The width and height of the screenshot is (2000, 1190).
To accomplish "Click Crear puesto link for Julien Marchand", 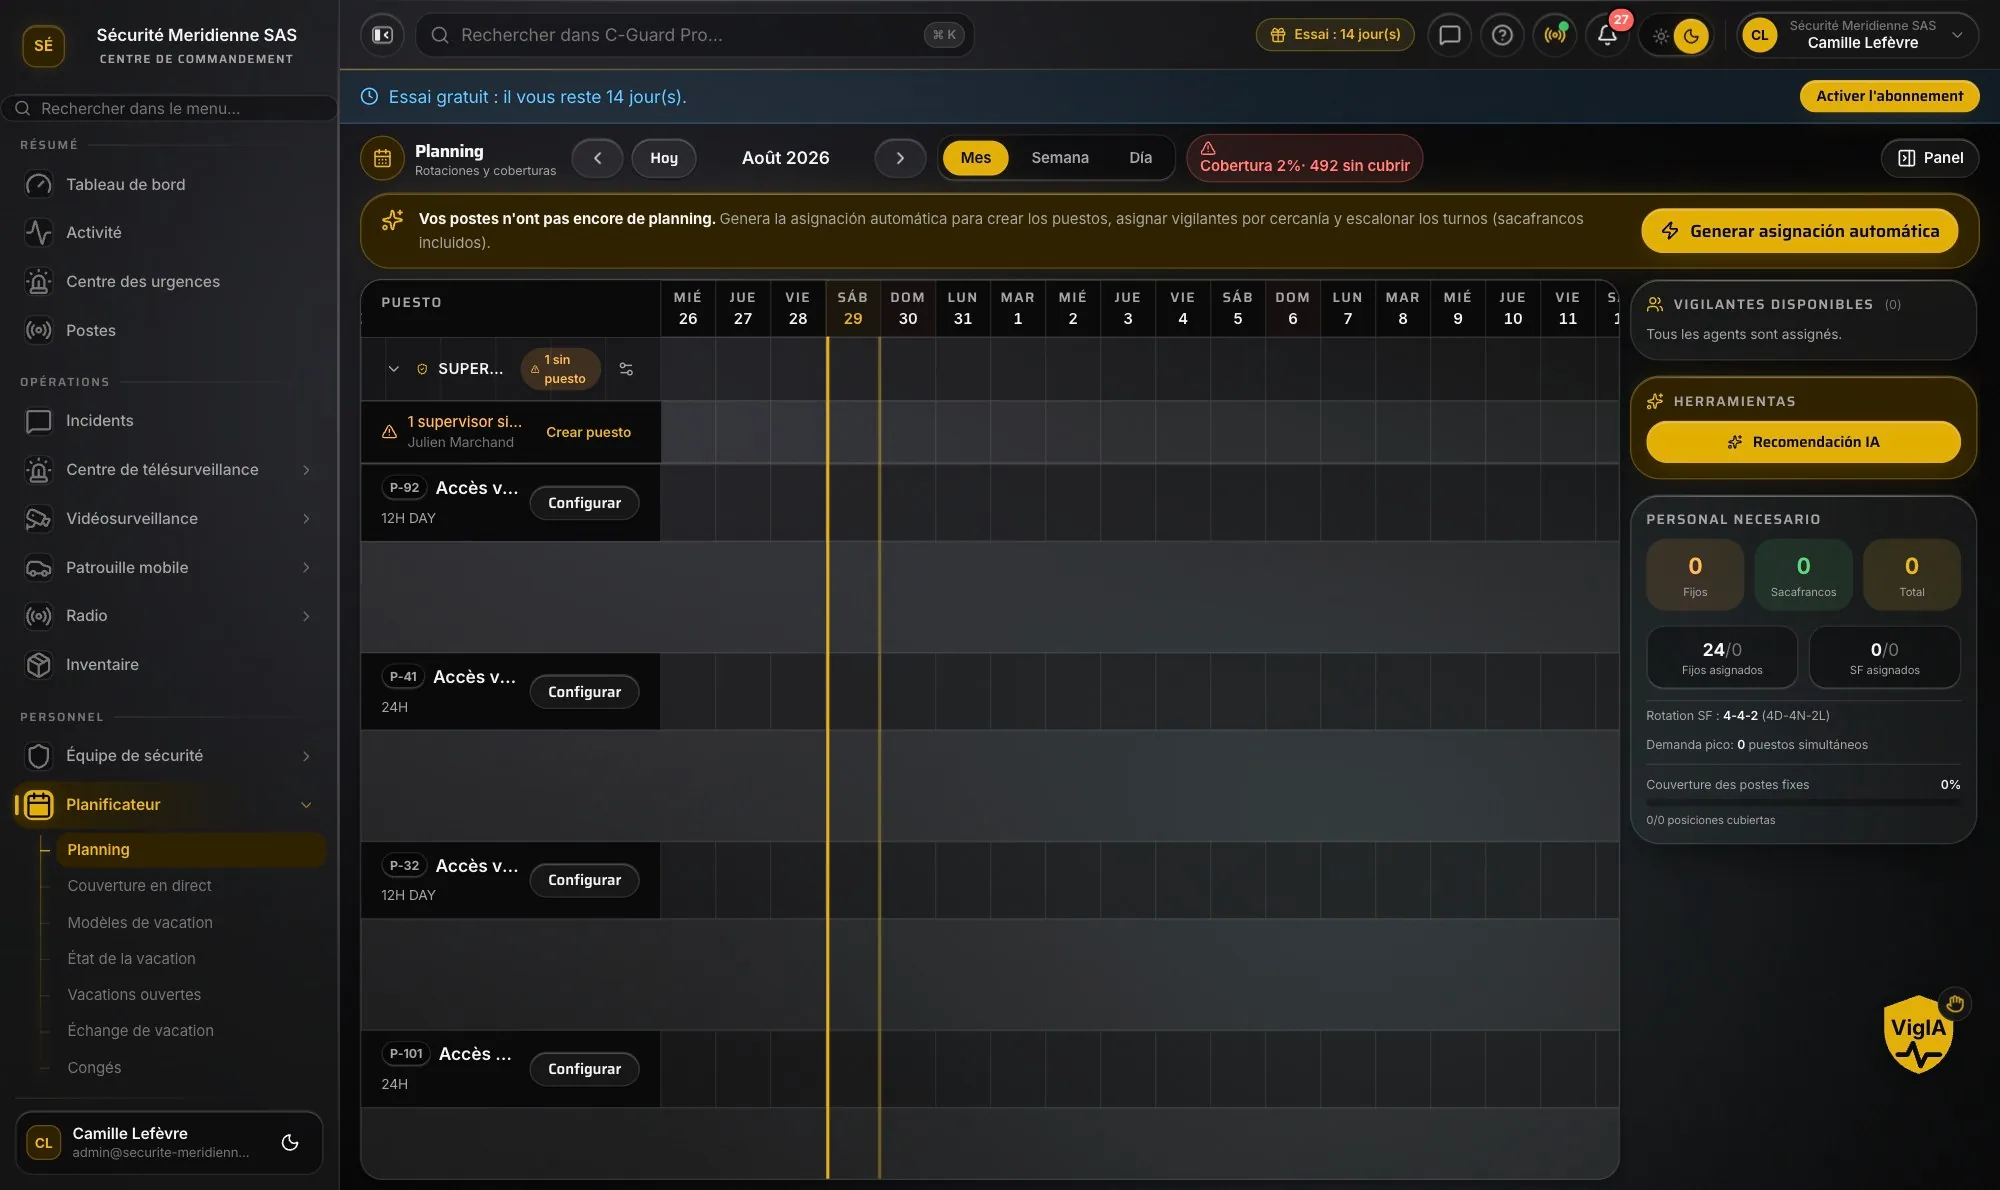I will tap(588, 432).
